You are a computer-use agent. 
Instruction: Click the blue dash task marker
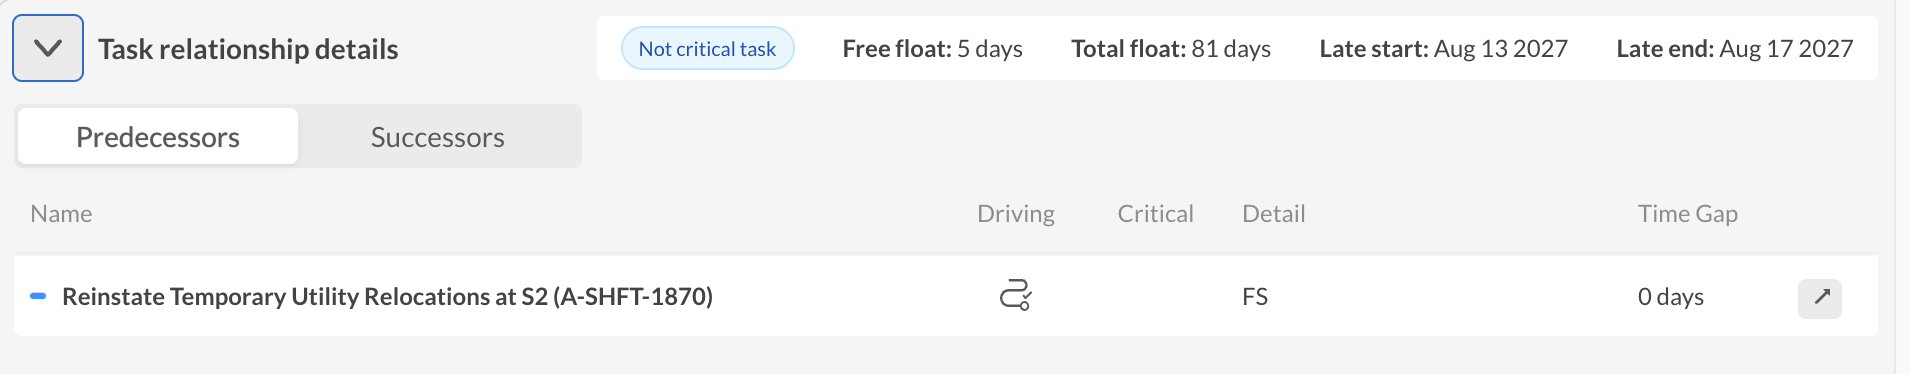[38, 296]
